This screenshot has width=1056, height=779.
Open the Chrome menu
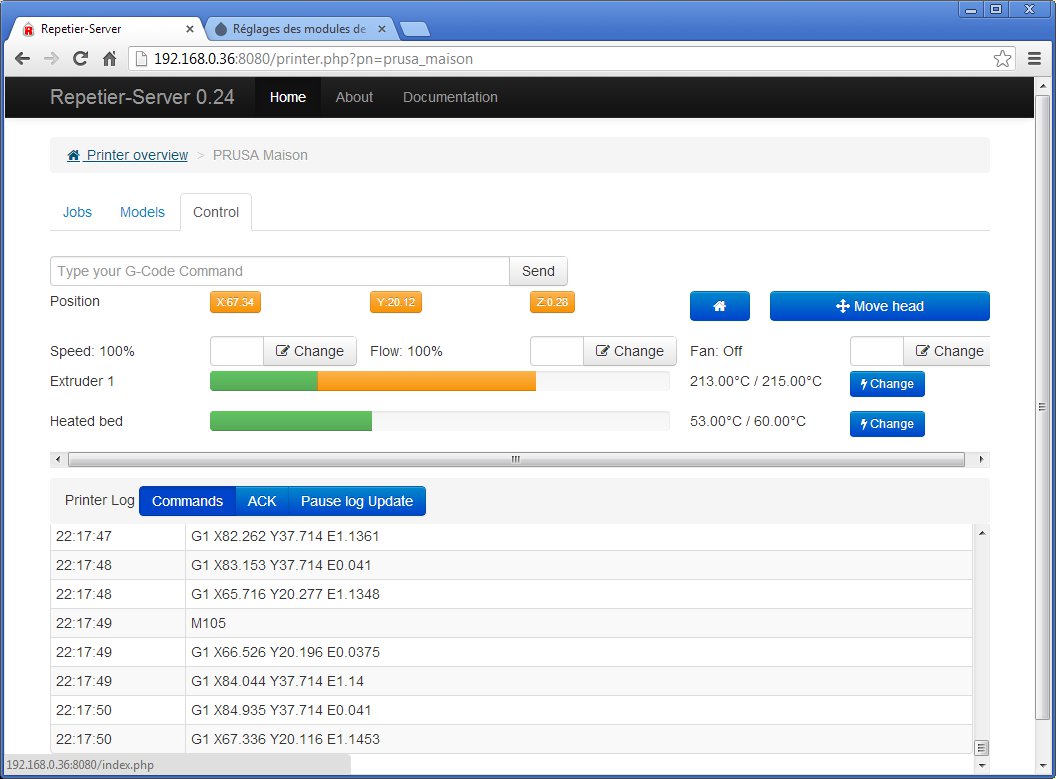click(1035, 58)
